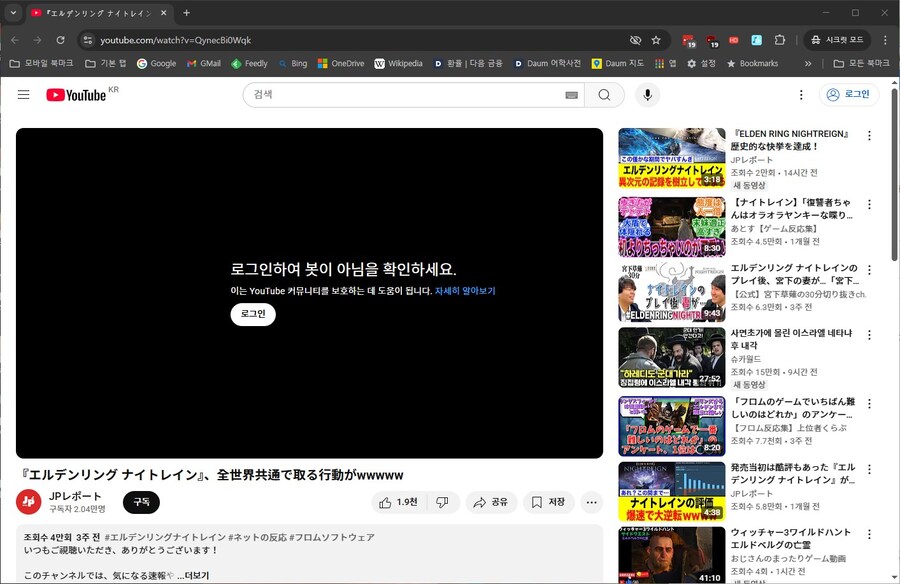This screenshot has height=584, width=900.
Task: Open hashtag #フロムソフトウェア
Action: pos(332,537)
